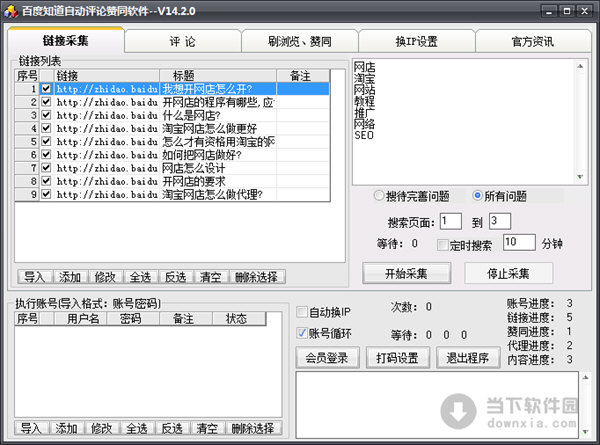Uncheck the checkbox in link row 3
600x445 pixels.
(46, 115)
